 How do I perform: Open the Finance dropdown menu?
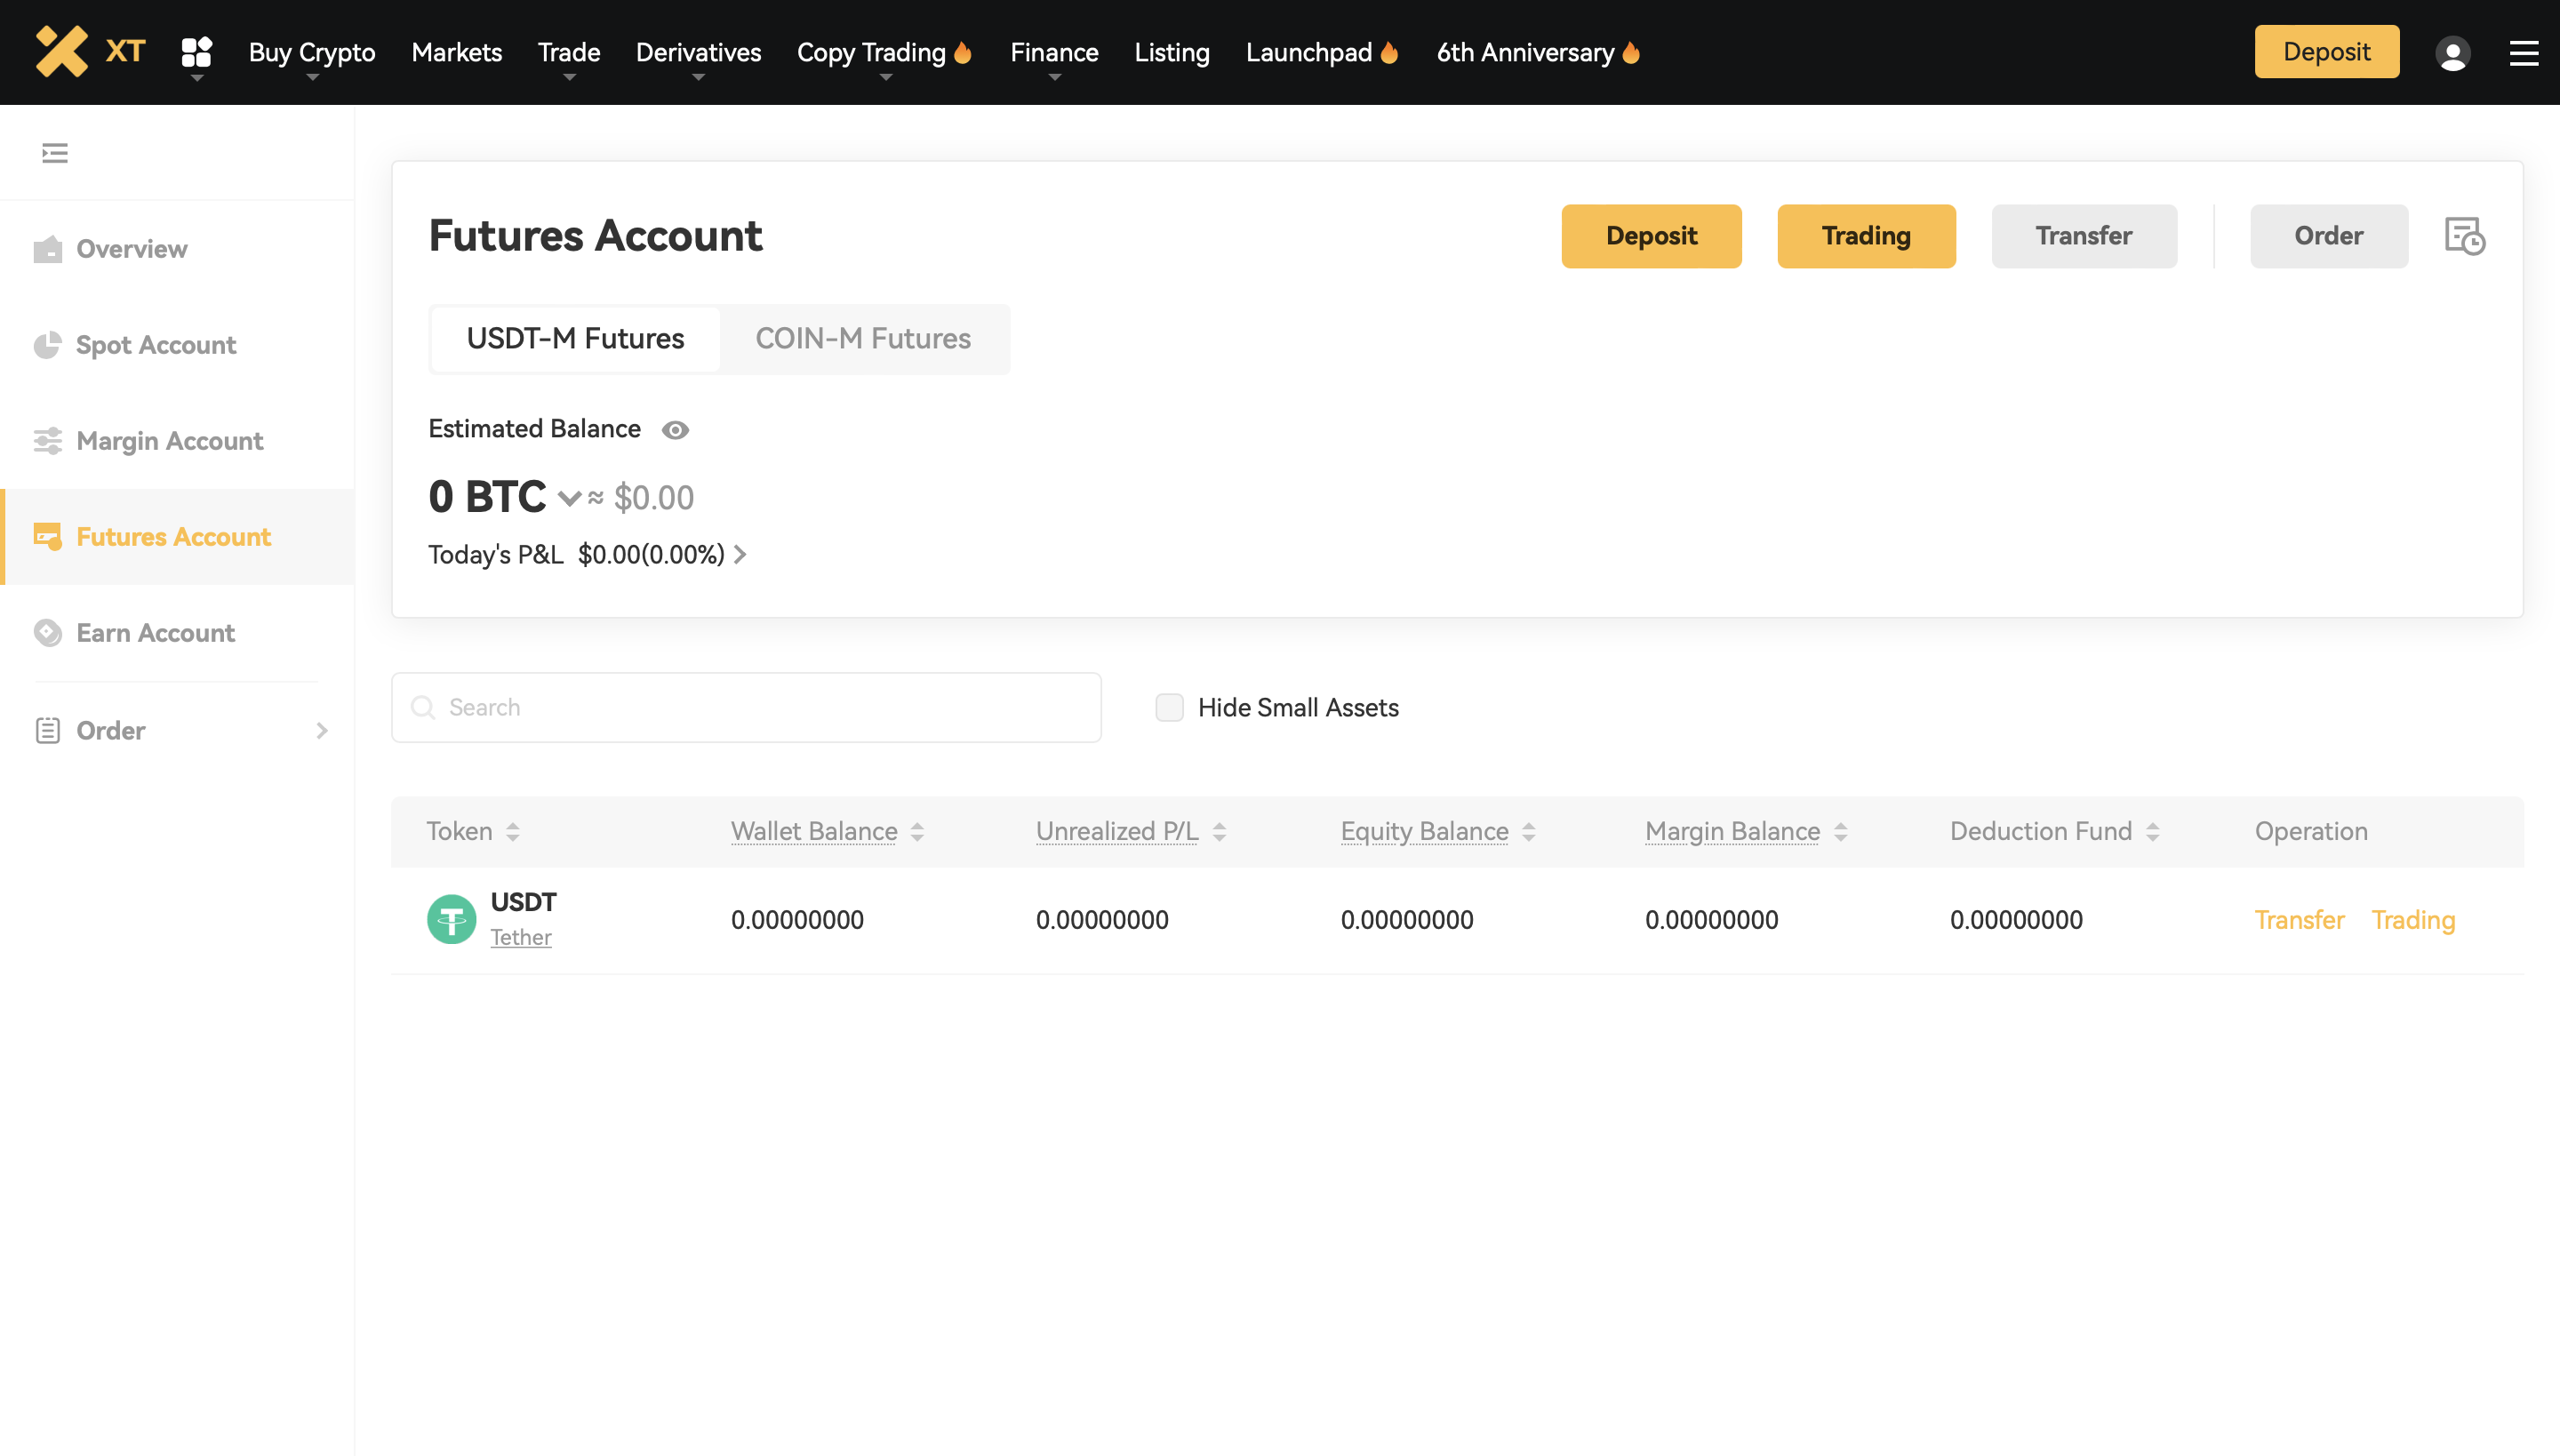point(1054,52)
